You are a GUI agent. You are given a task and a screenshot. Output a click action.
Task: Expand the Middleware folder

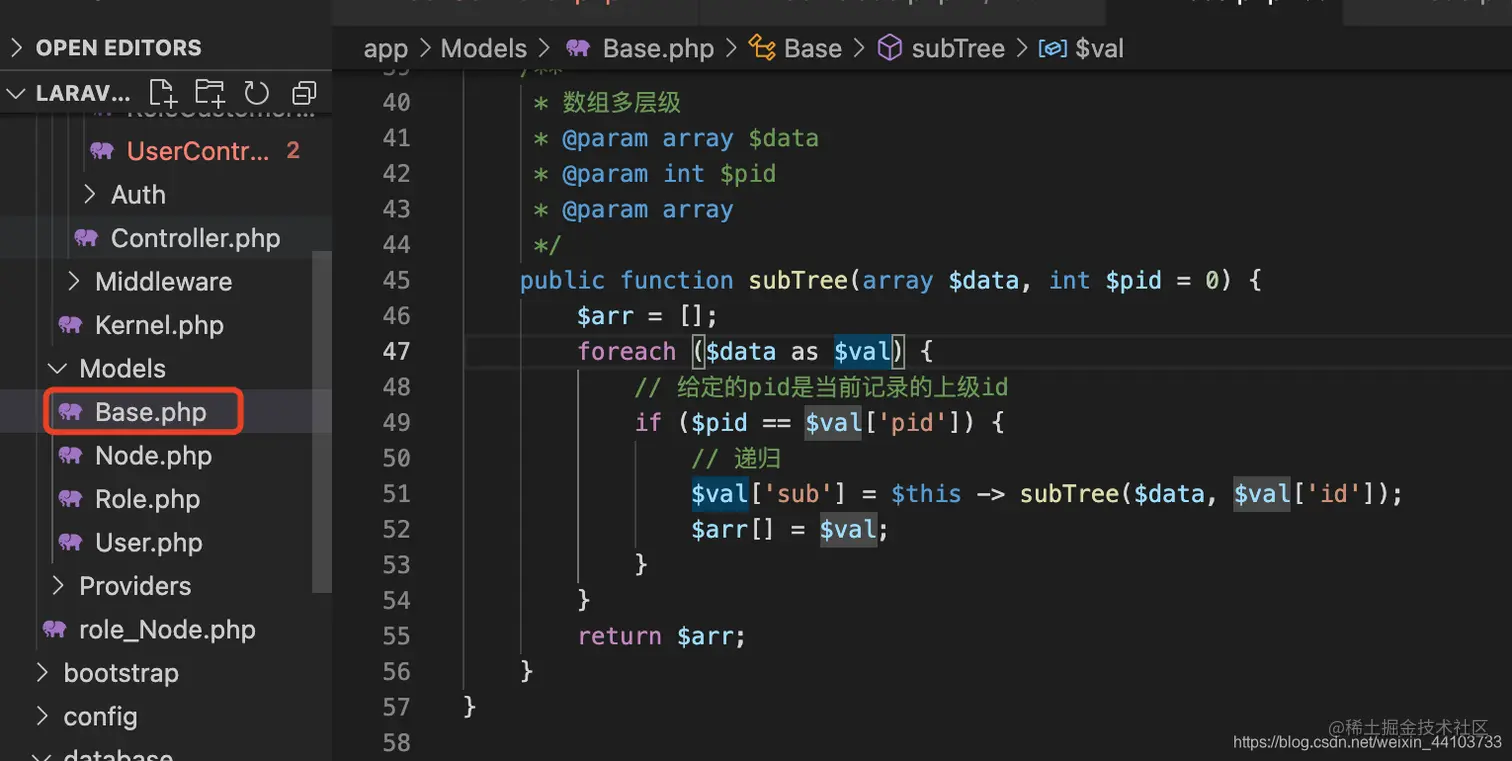click(73, 281)
